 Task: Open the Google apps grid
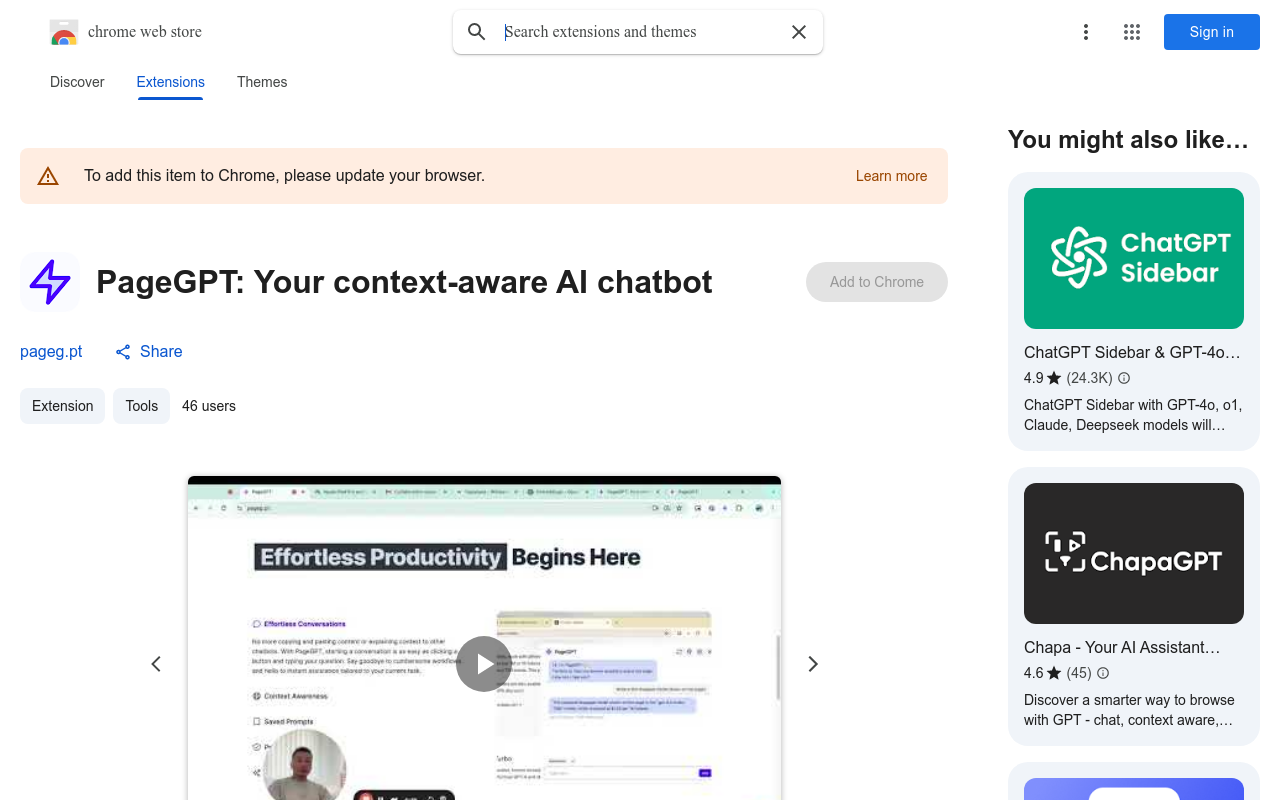[1132, 32]
